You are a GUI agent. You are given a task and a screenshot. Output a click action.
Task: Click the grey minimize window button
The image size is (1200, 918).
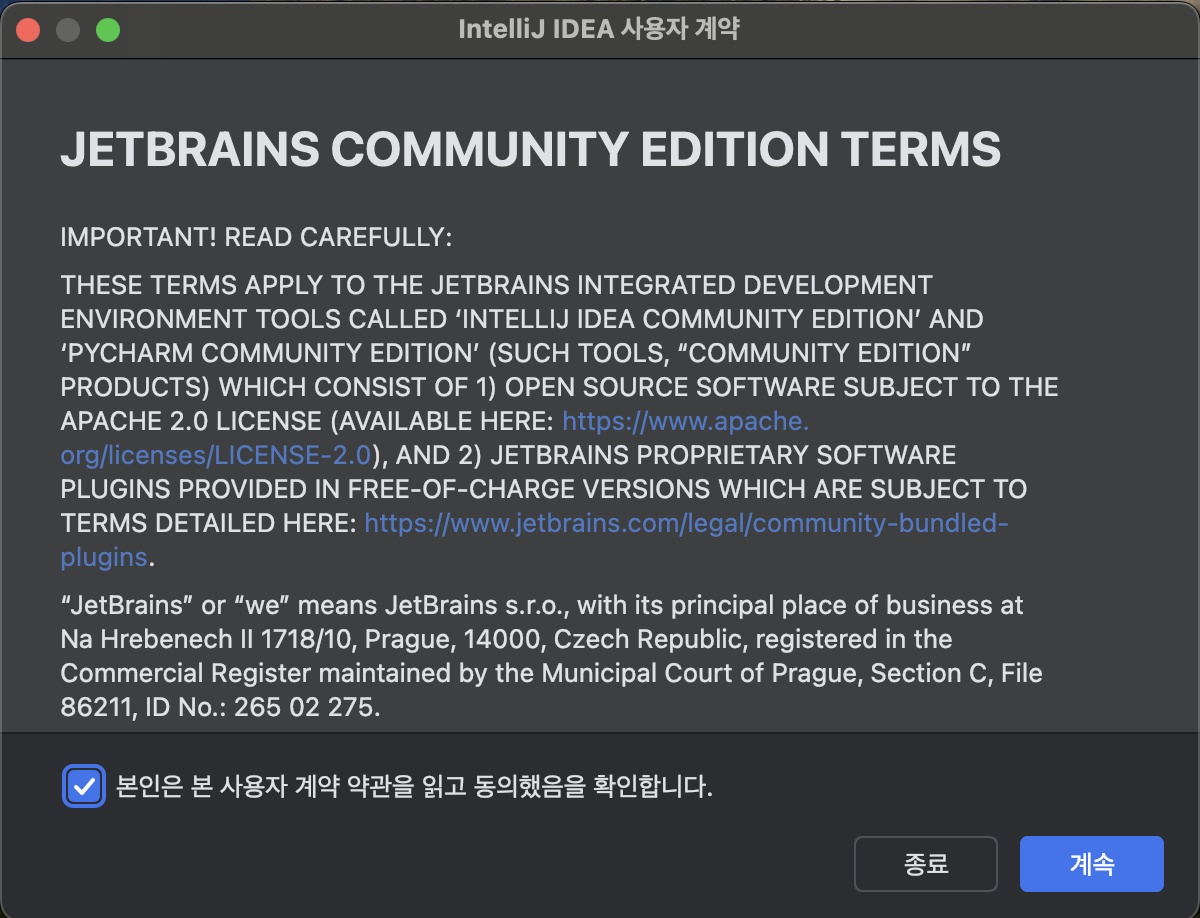(x=68, y=30)
